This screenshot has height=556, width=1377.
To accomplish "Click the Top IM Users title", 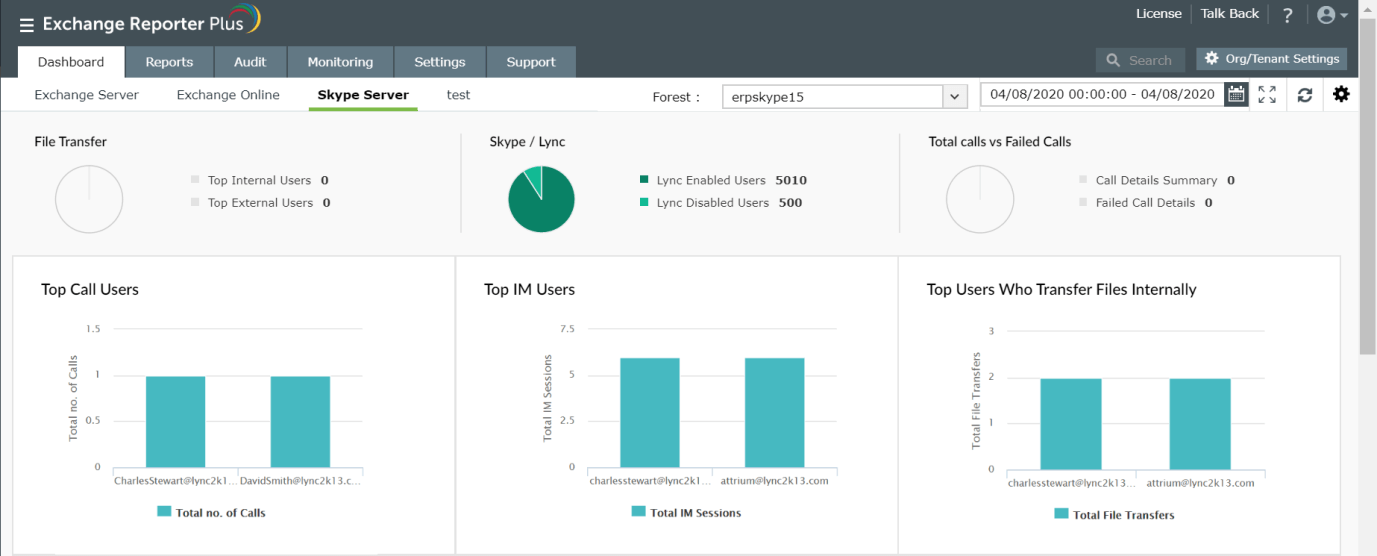I will (530, 290).
